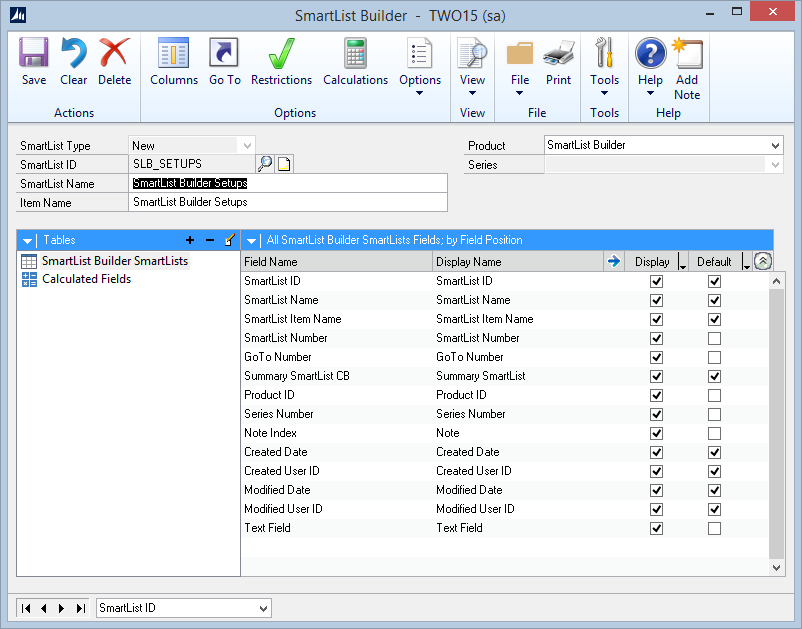Click inside the Item Name field

pos(287,202)
